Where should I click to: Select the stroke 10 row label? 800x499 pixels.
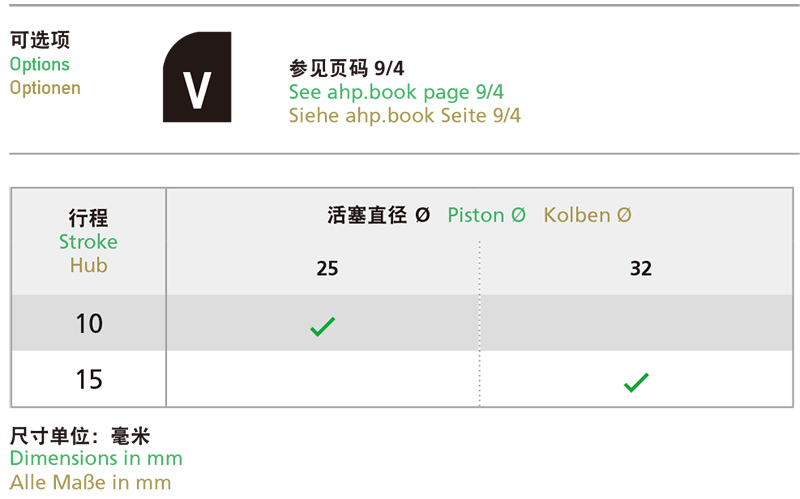pos(89,323)
